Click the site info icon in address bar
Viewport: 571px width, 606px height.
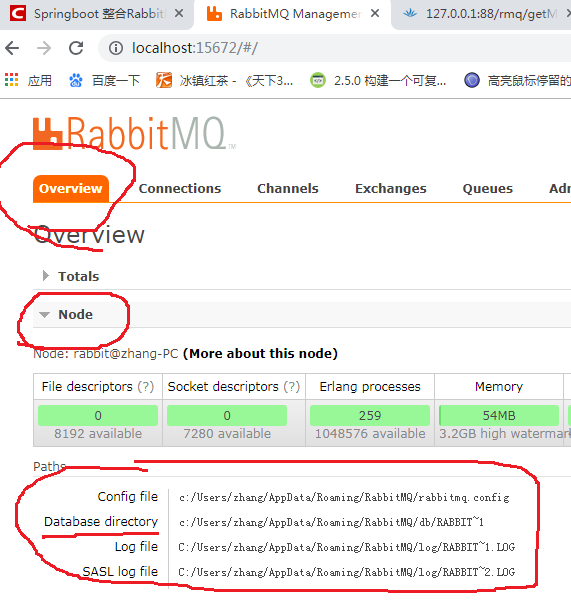116,48
